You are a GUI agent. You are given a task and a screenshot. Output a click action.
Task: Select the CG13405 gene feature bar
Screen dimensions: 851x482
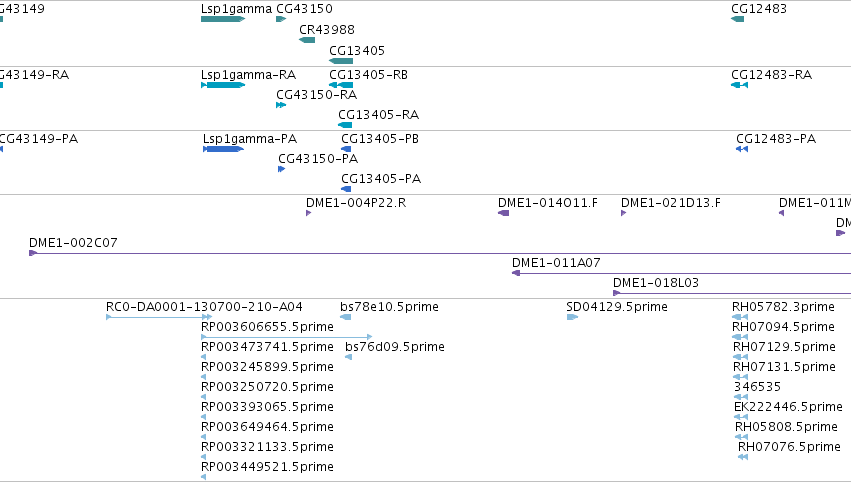[341, 61]
